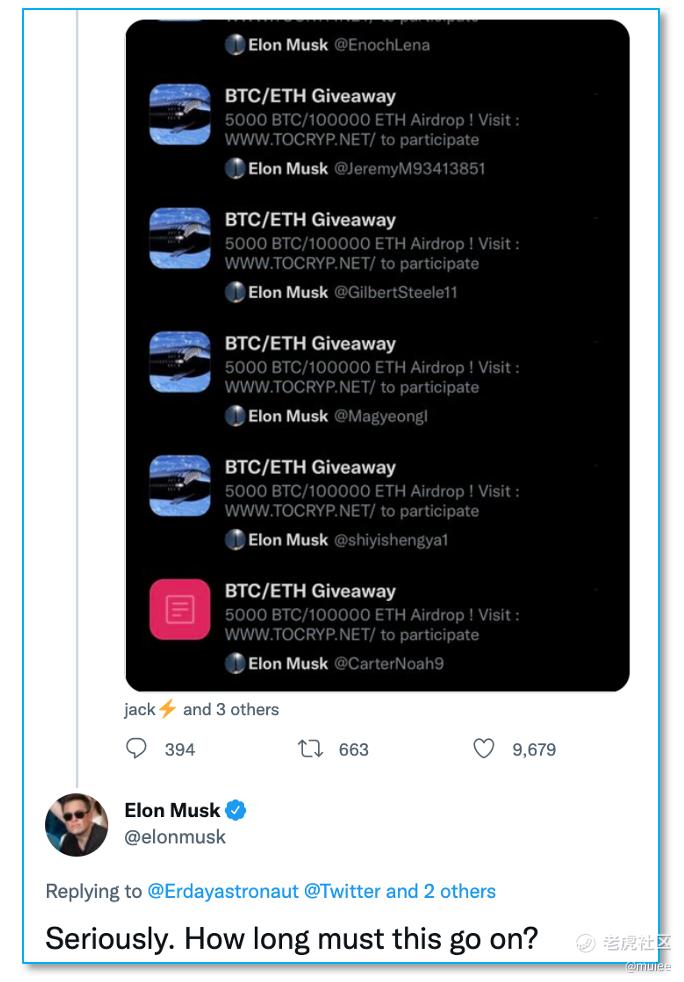The height and width of the screenshot is (982, 684).
Task: Click the @JeremyM93413851 giveaway thumbnail image
Action: (x=180, y=115)
